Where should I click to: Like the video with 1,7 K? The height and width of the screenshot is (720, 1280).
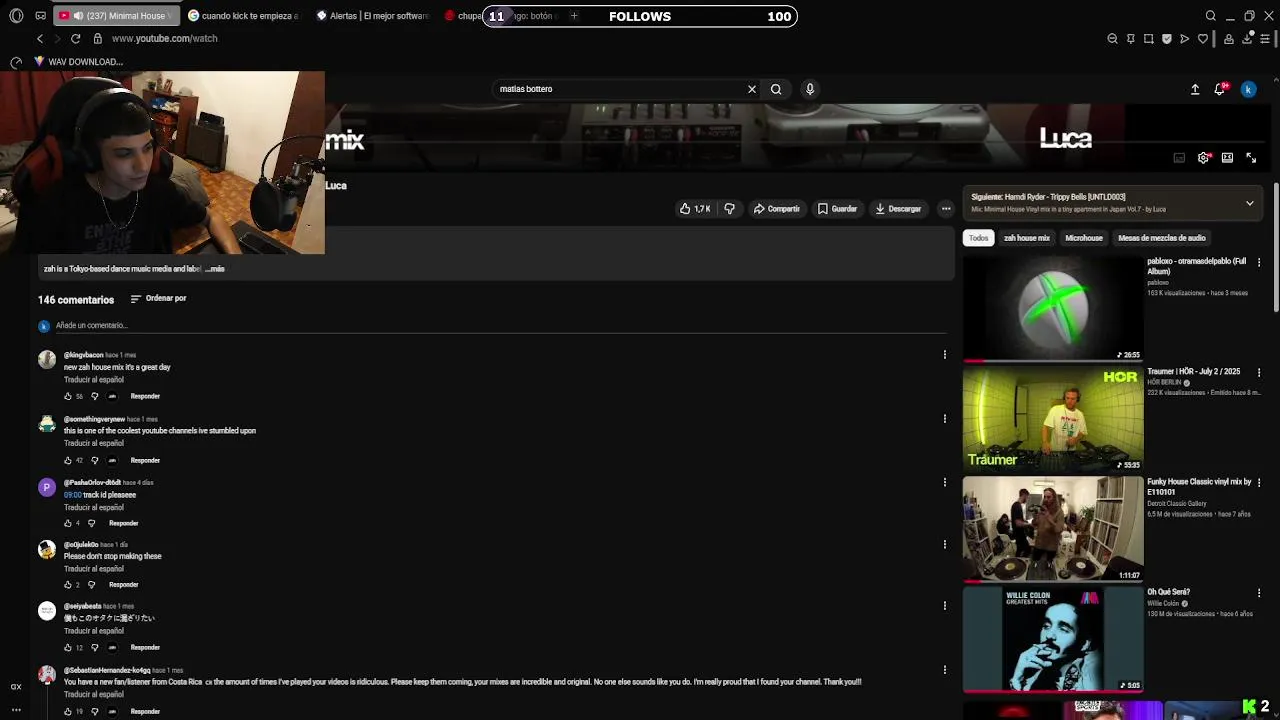click(695, 209)
